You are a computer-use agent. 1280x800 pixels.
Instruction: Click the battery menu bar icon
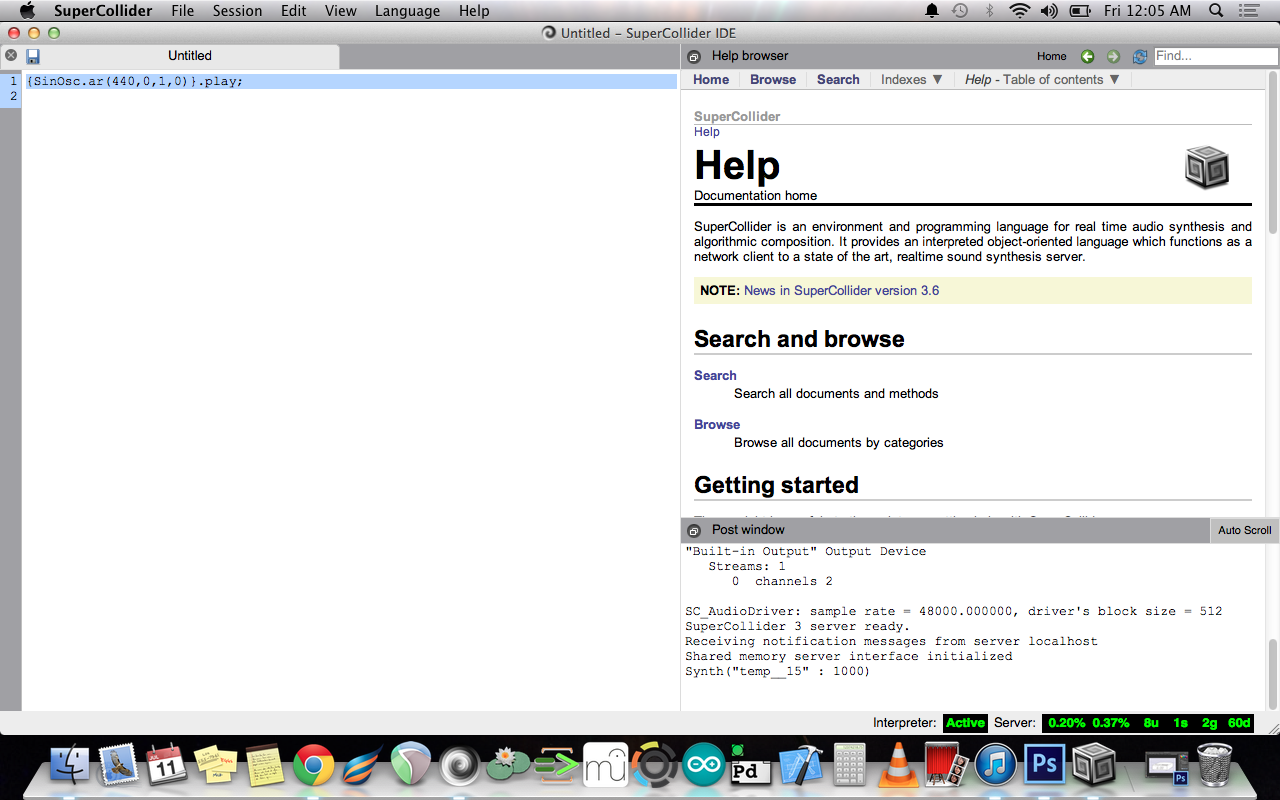[x=1080, y=11]
